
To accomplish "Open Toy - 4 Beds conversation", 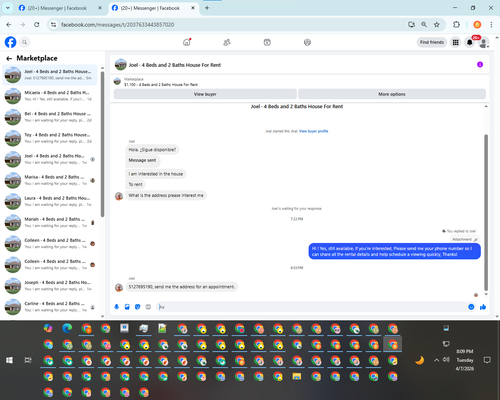I will pos(50,138).
